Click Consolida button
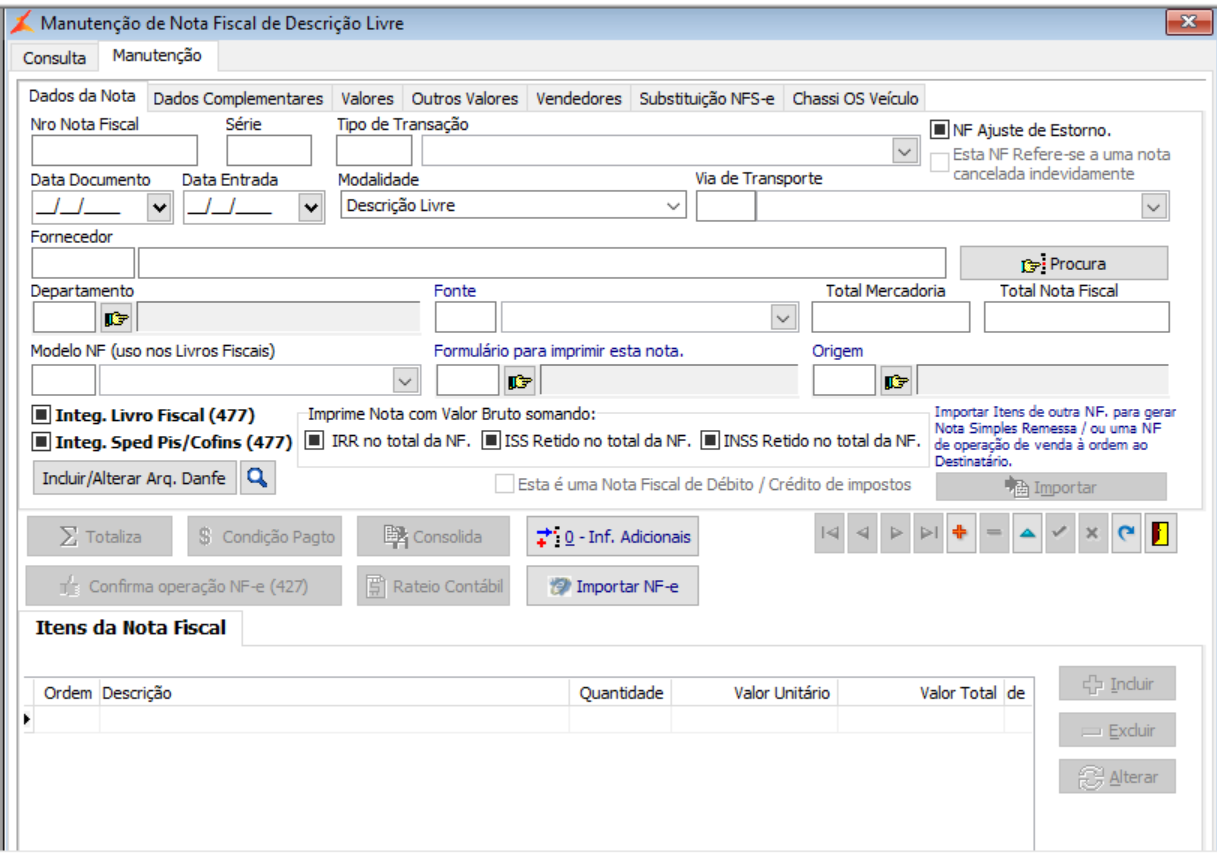Screen dimensions: 1217x853 (433, 536)
